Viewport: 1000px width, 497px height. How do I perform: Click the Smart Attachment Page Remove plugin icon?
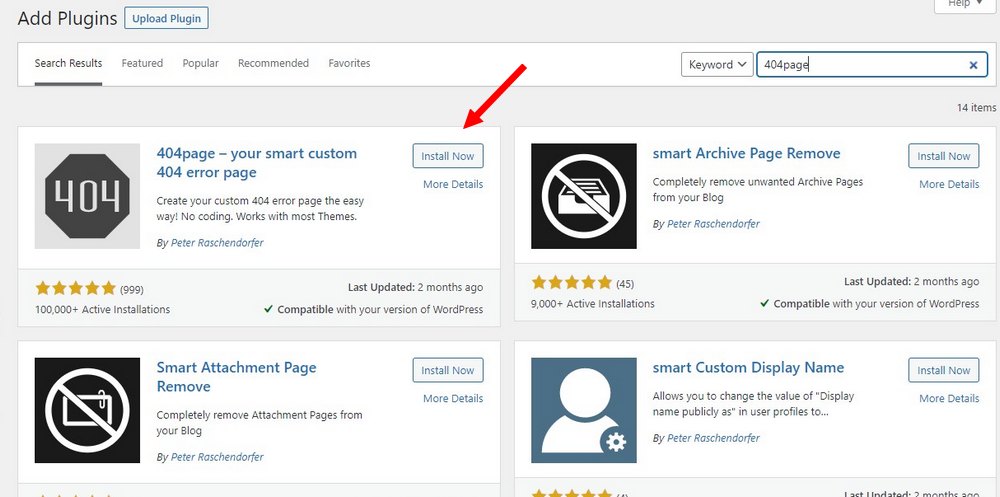(87, 410)
